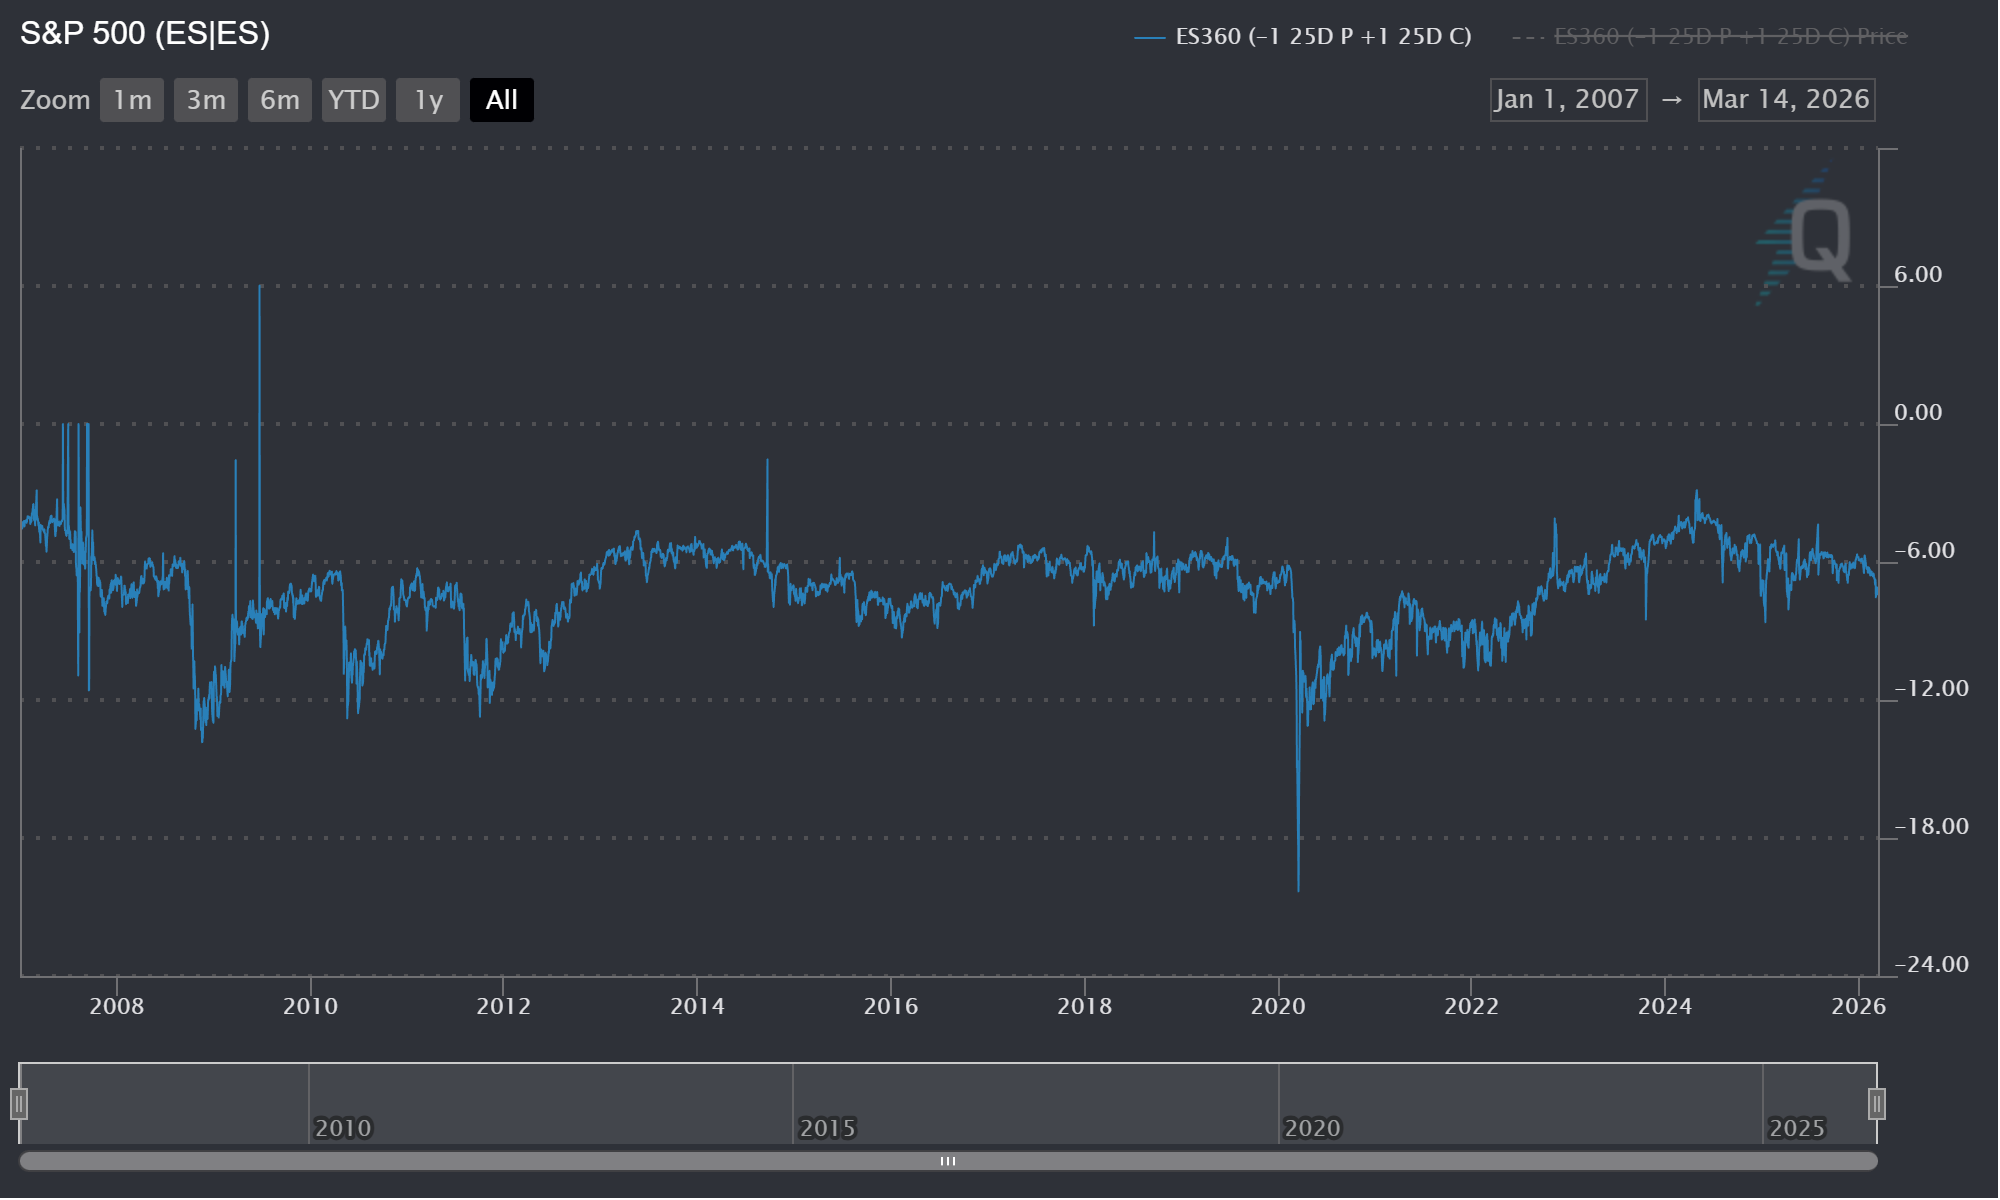2000x1200 pixels.
Task: Select the All zoom range
Action: click(x=502, y=100)
